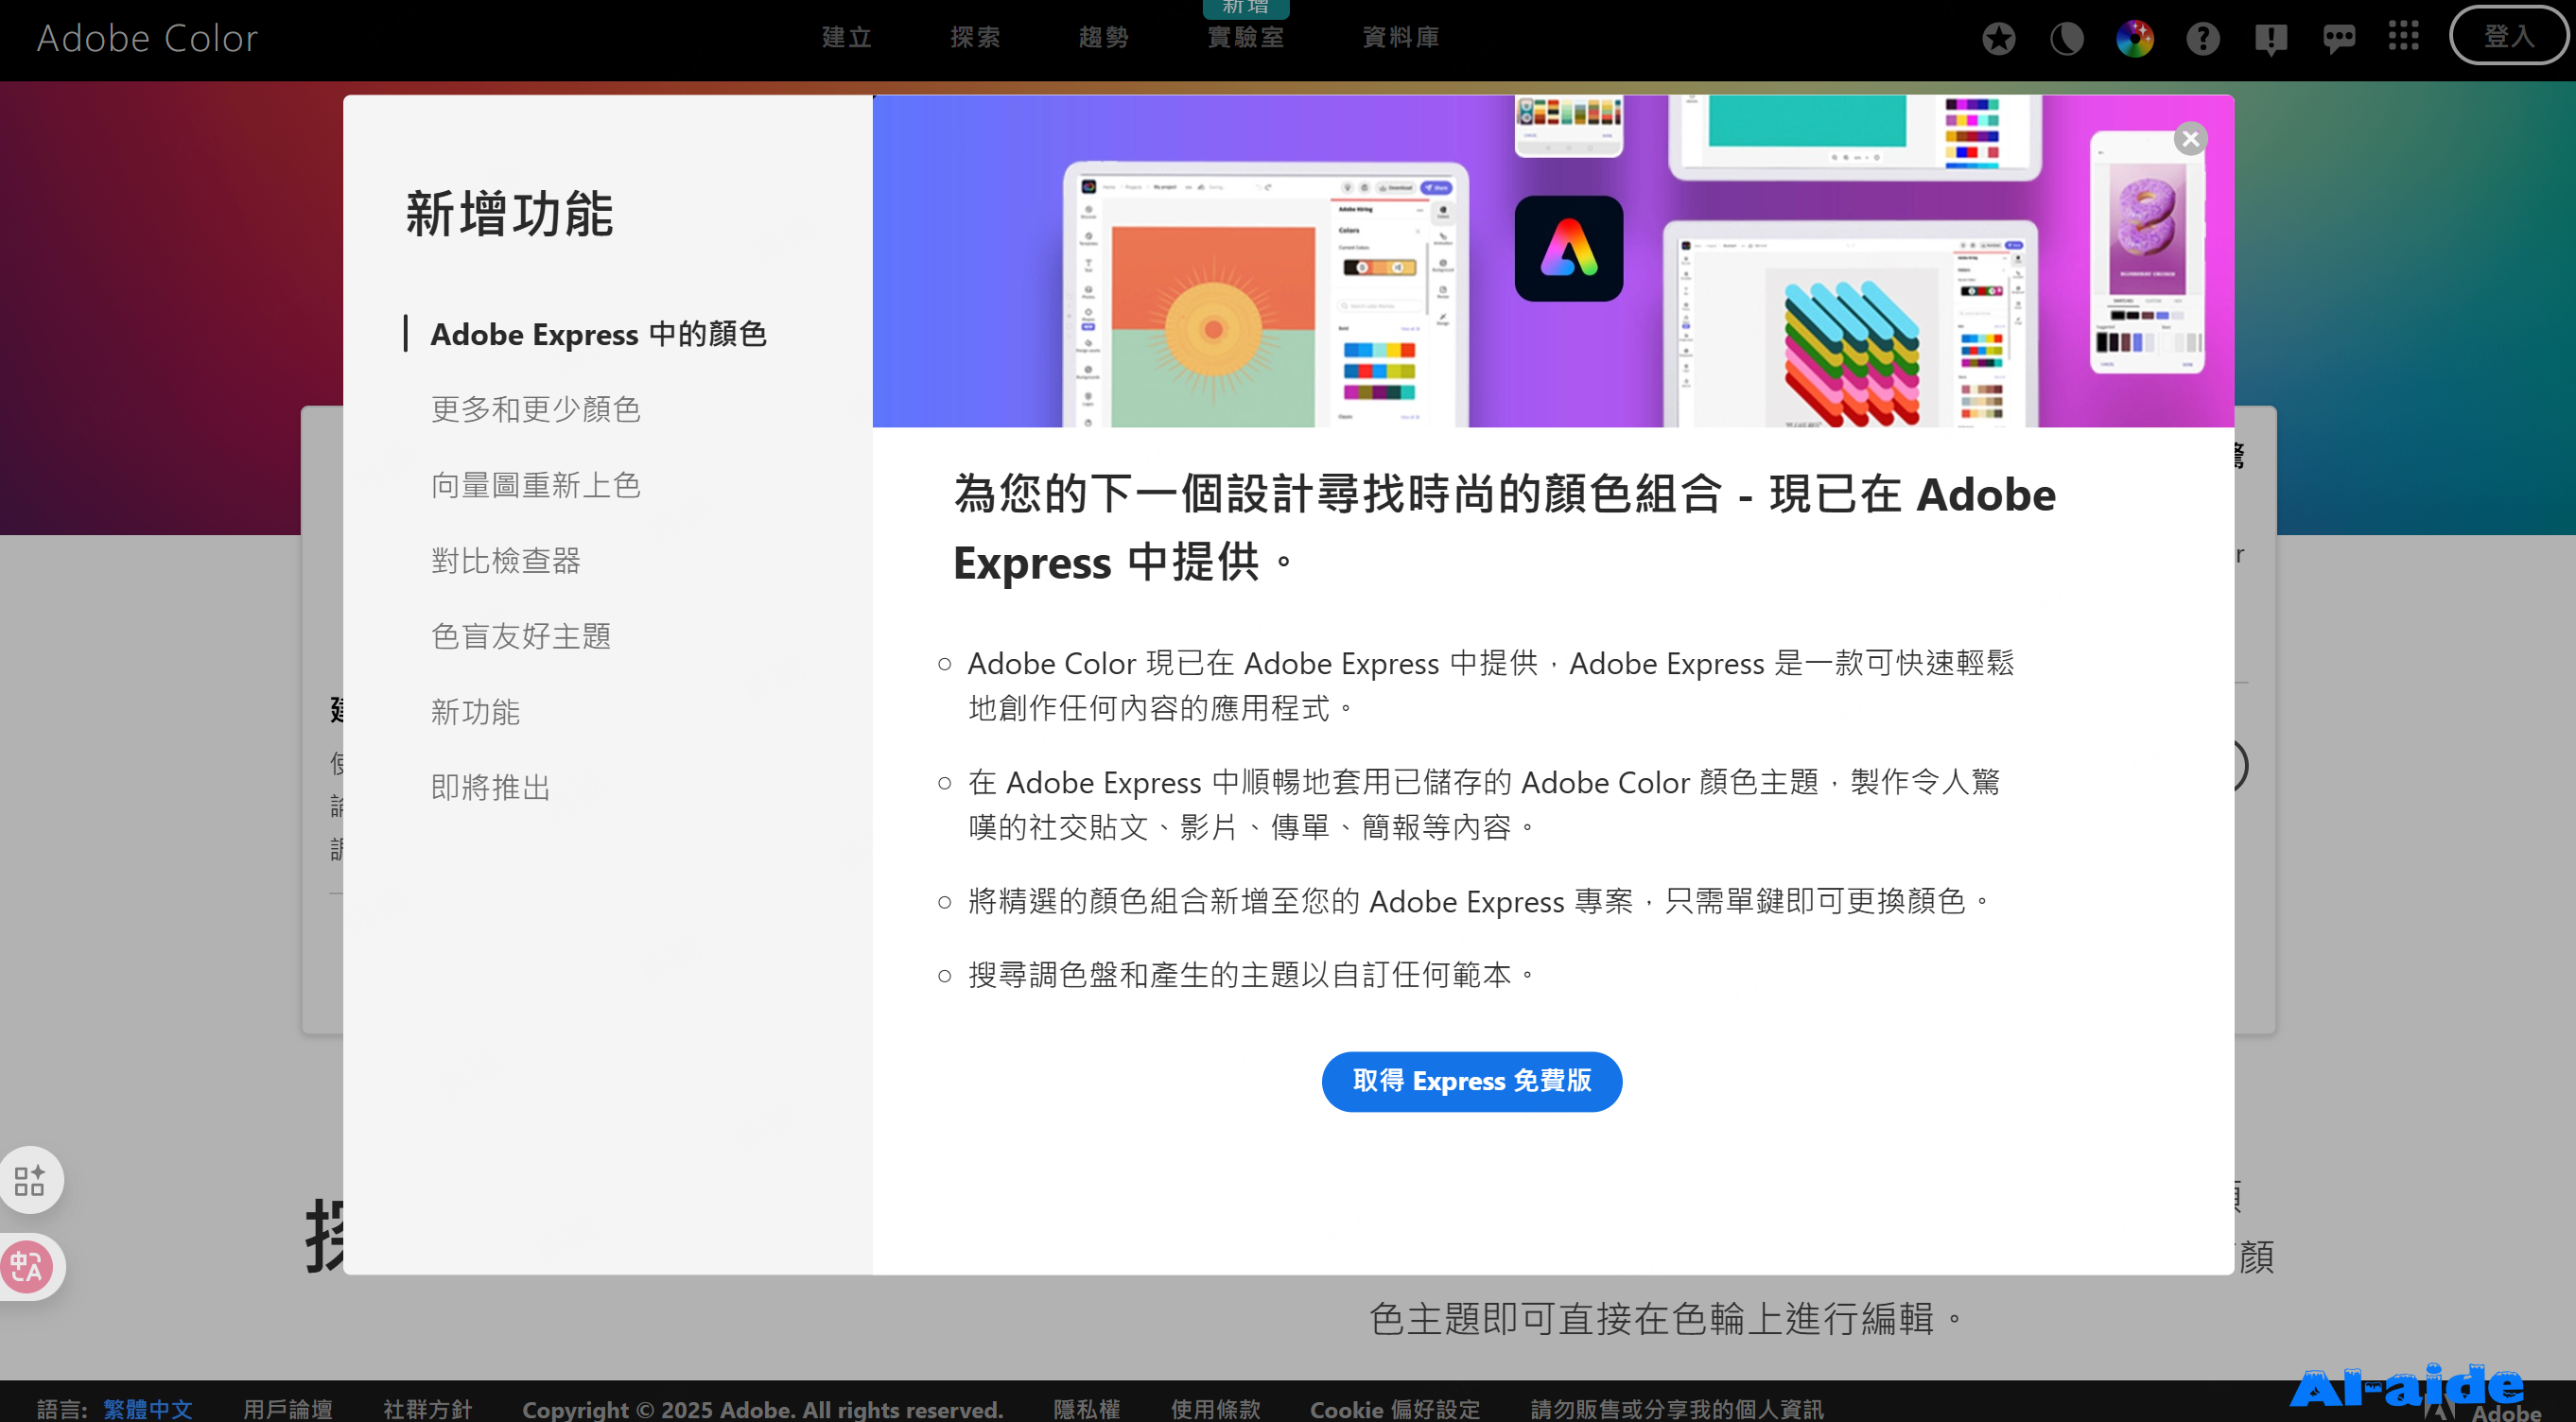Click the 新增功能 dialog heading
Screen dimensions: 2576x1422
(x=509, y=214)
